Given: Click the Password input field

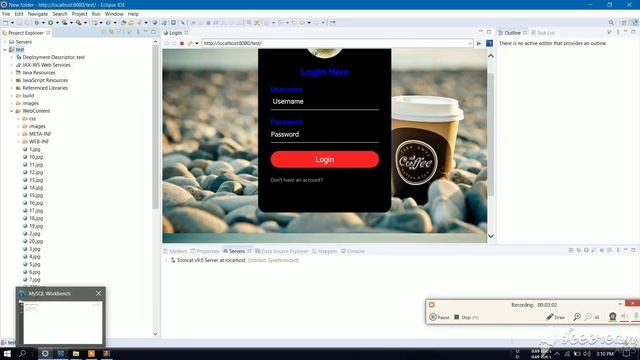Looking at the screenshot, I should [x=324, y=135].
